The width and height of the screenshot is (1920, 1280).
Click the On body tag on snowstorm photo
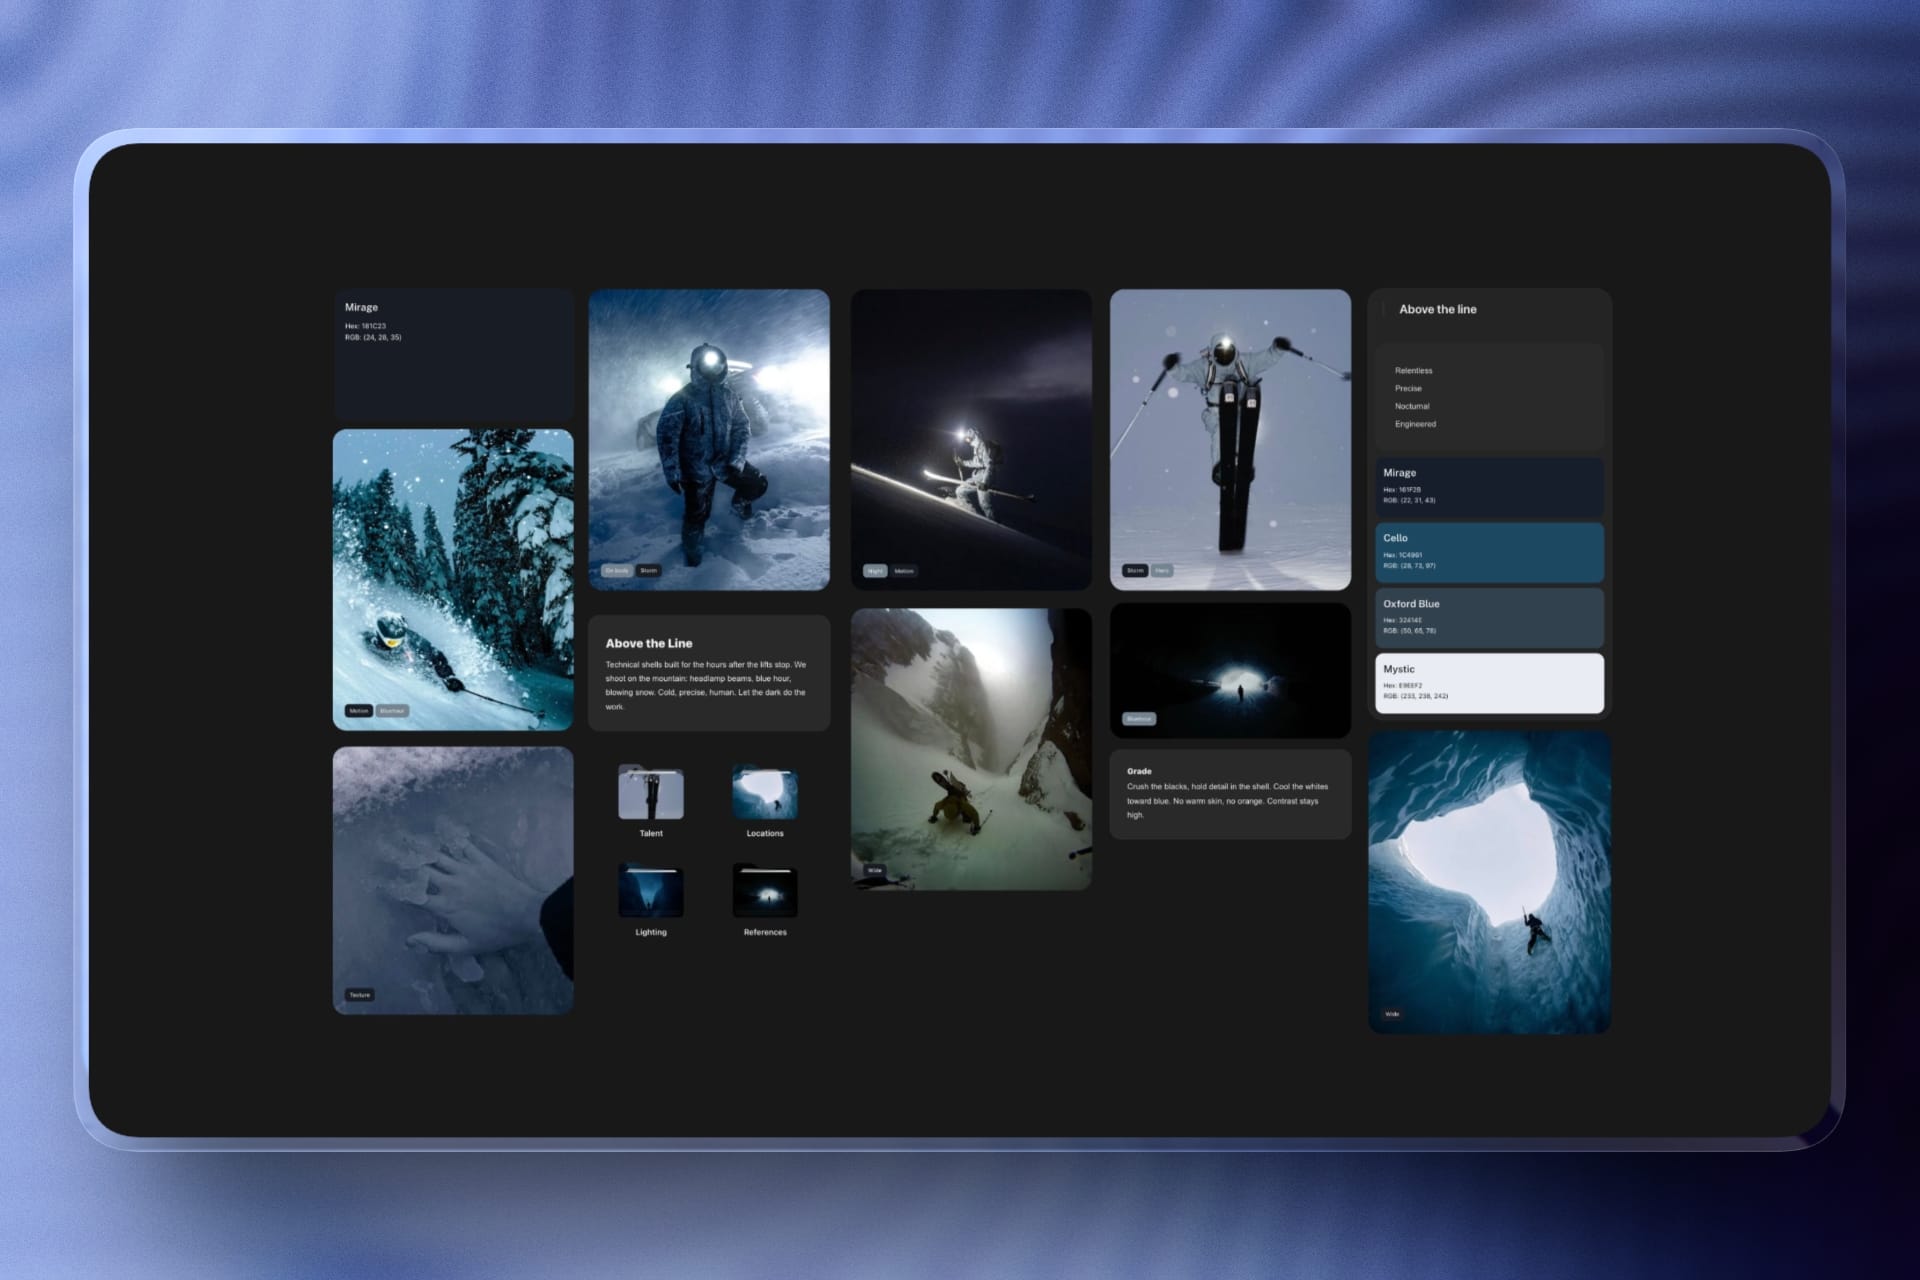pos(616,571)
